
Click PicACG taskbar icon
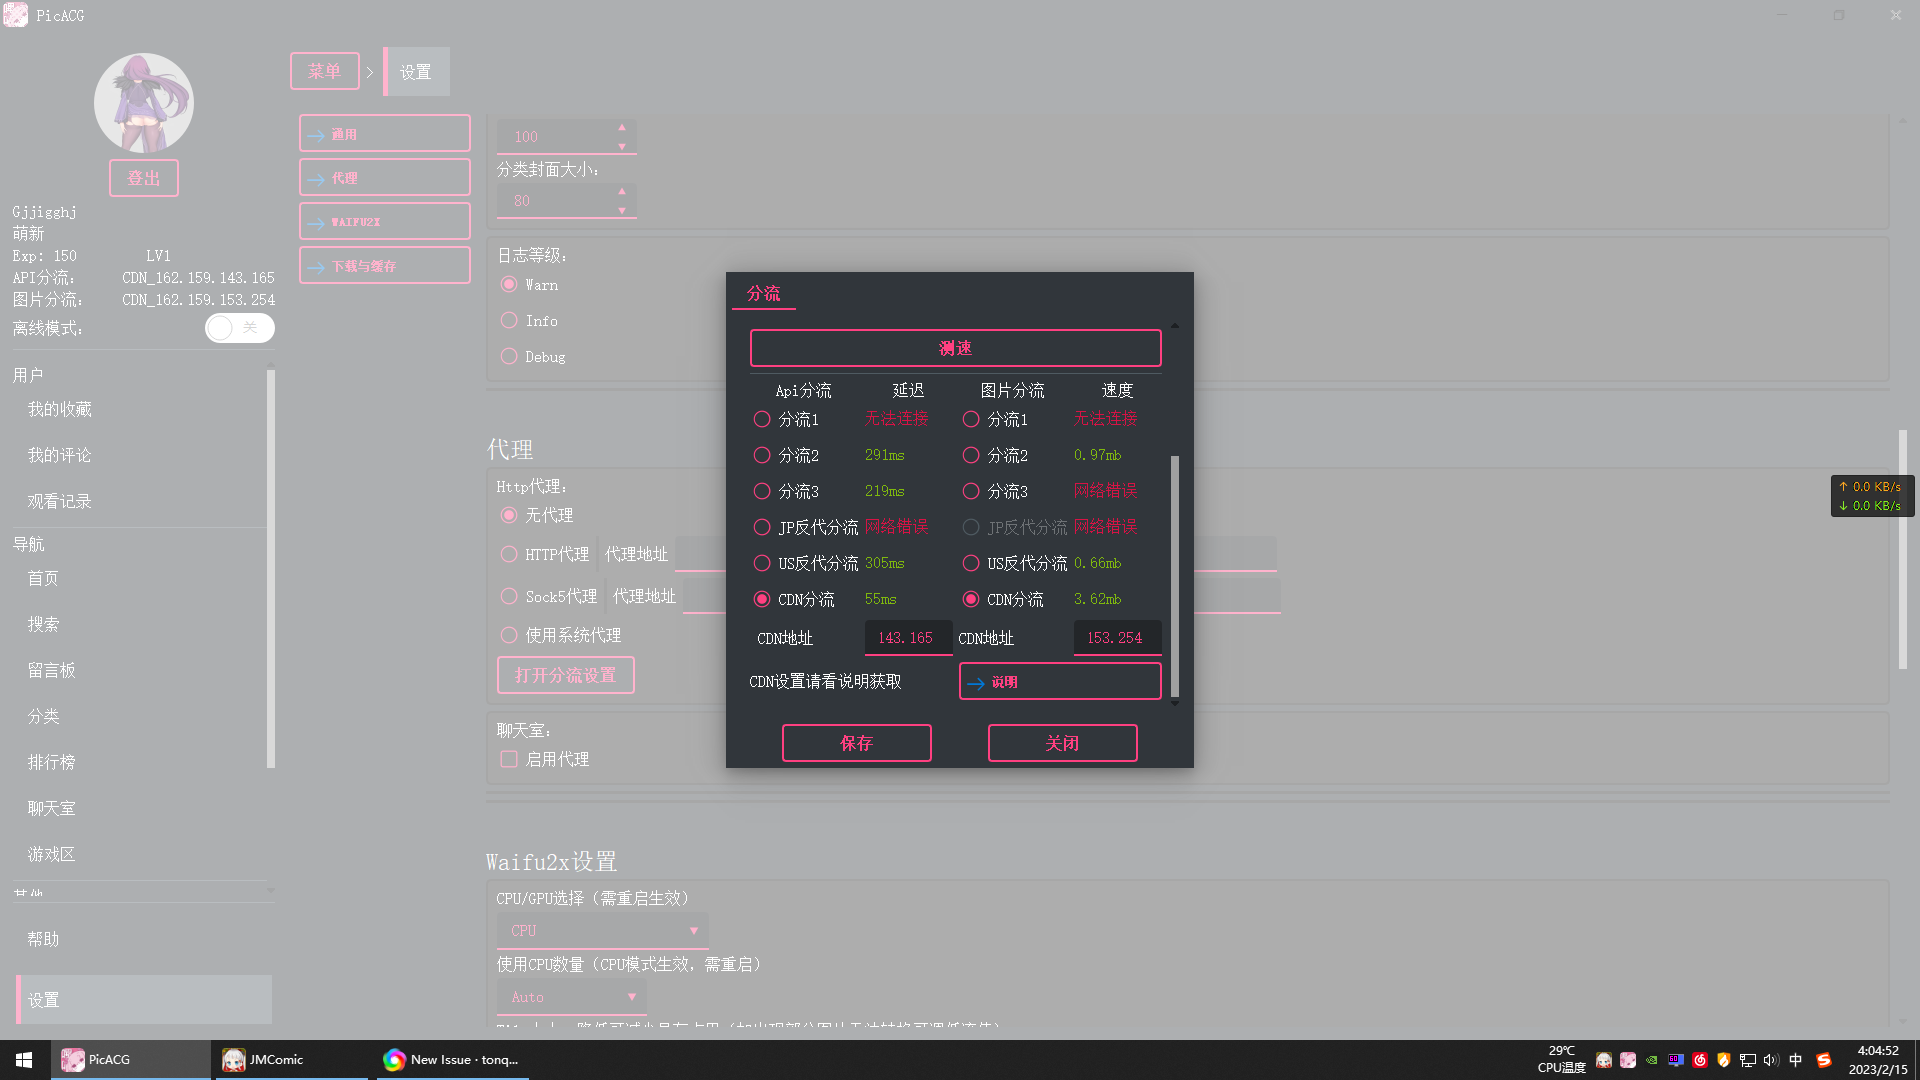[130, 1060]
